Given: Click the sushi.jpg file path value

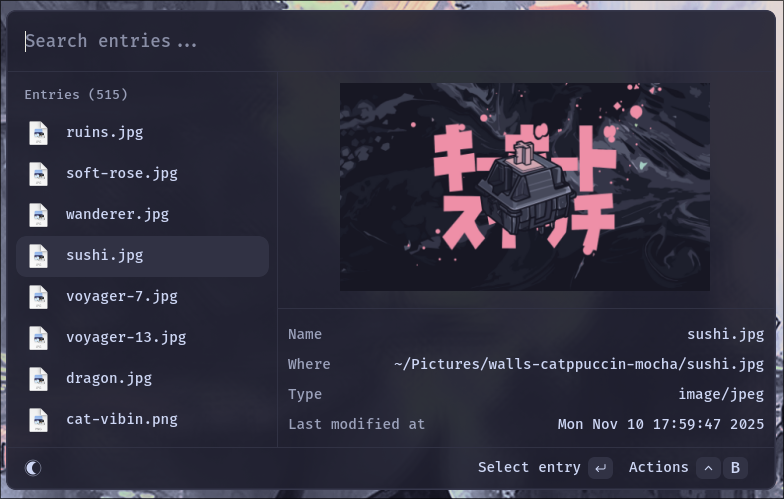Looking at the screenshot, I should [578, 364].
